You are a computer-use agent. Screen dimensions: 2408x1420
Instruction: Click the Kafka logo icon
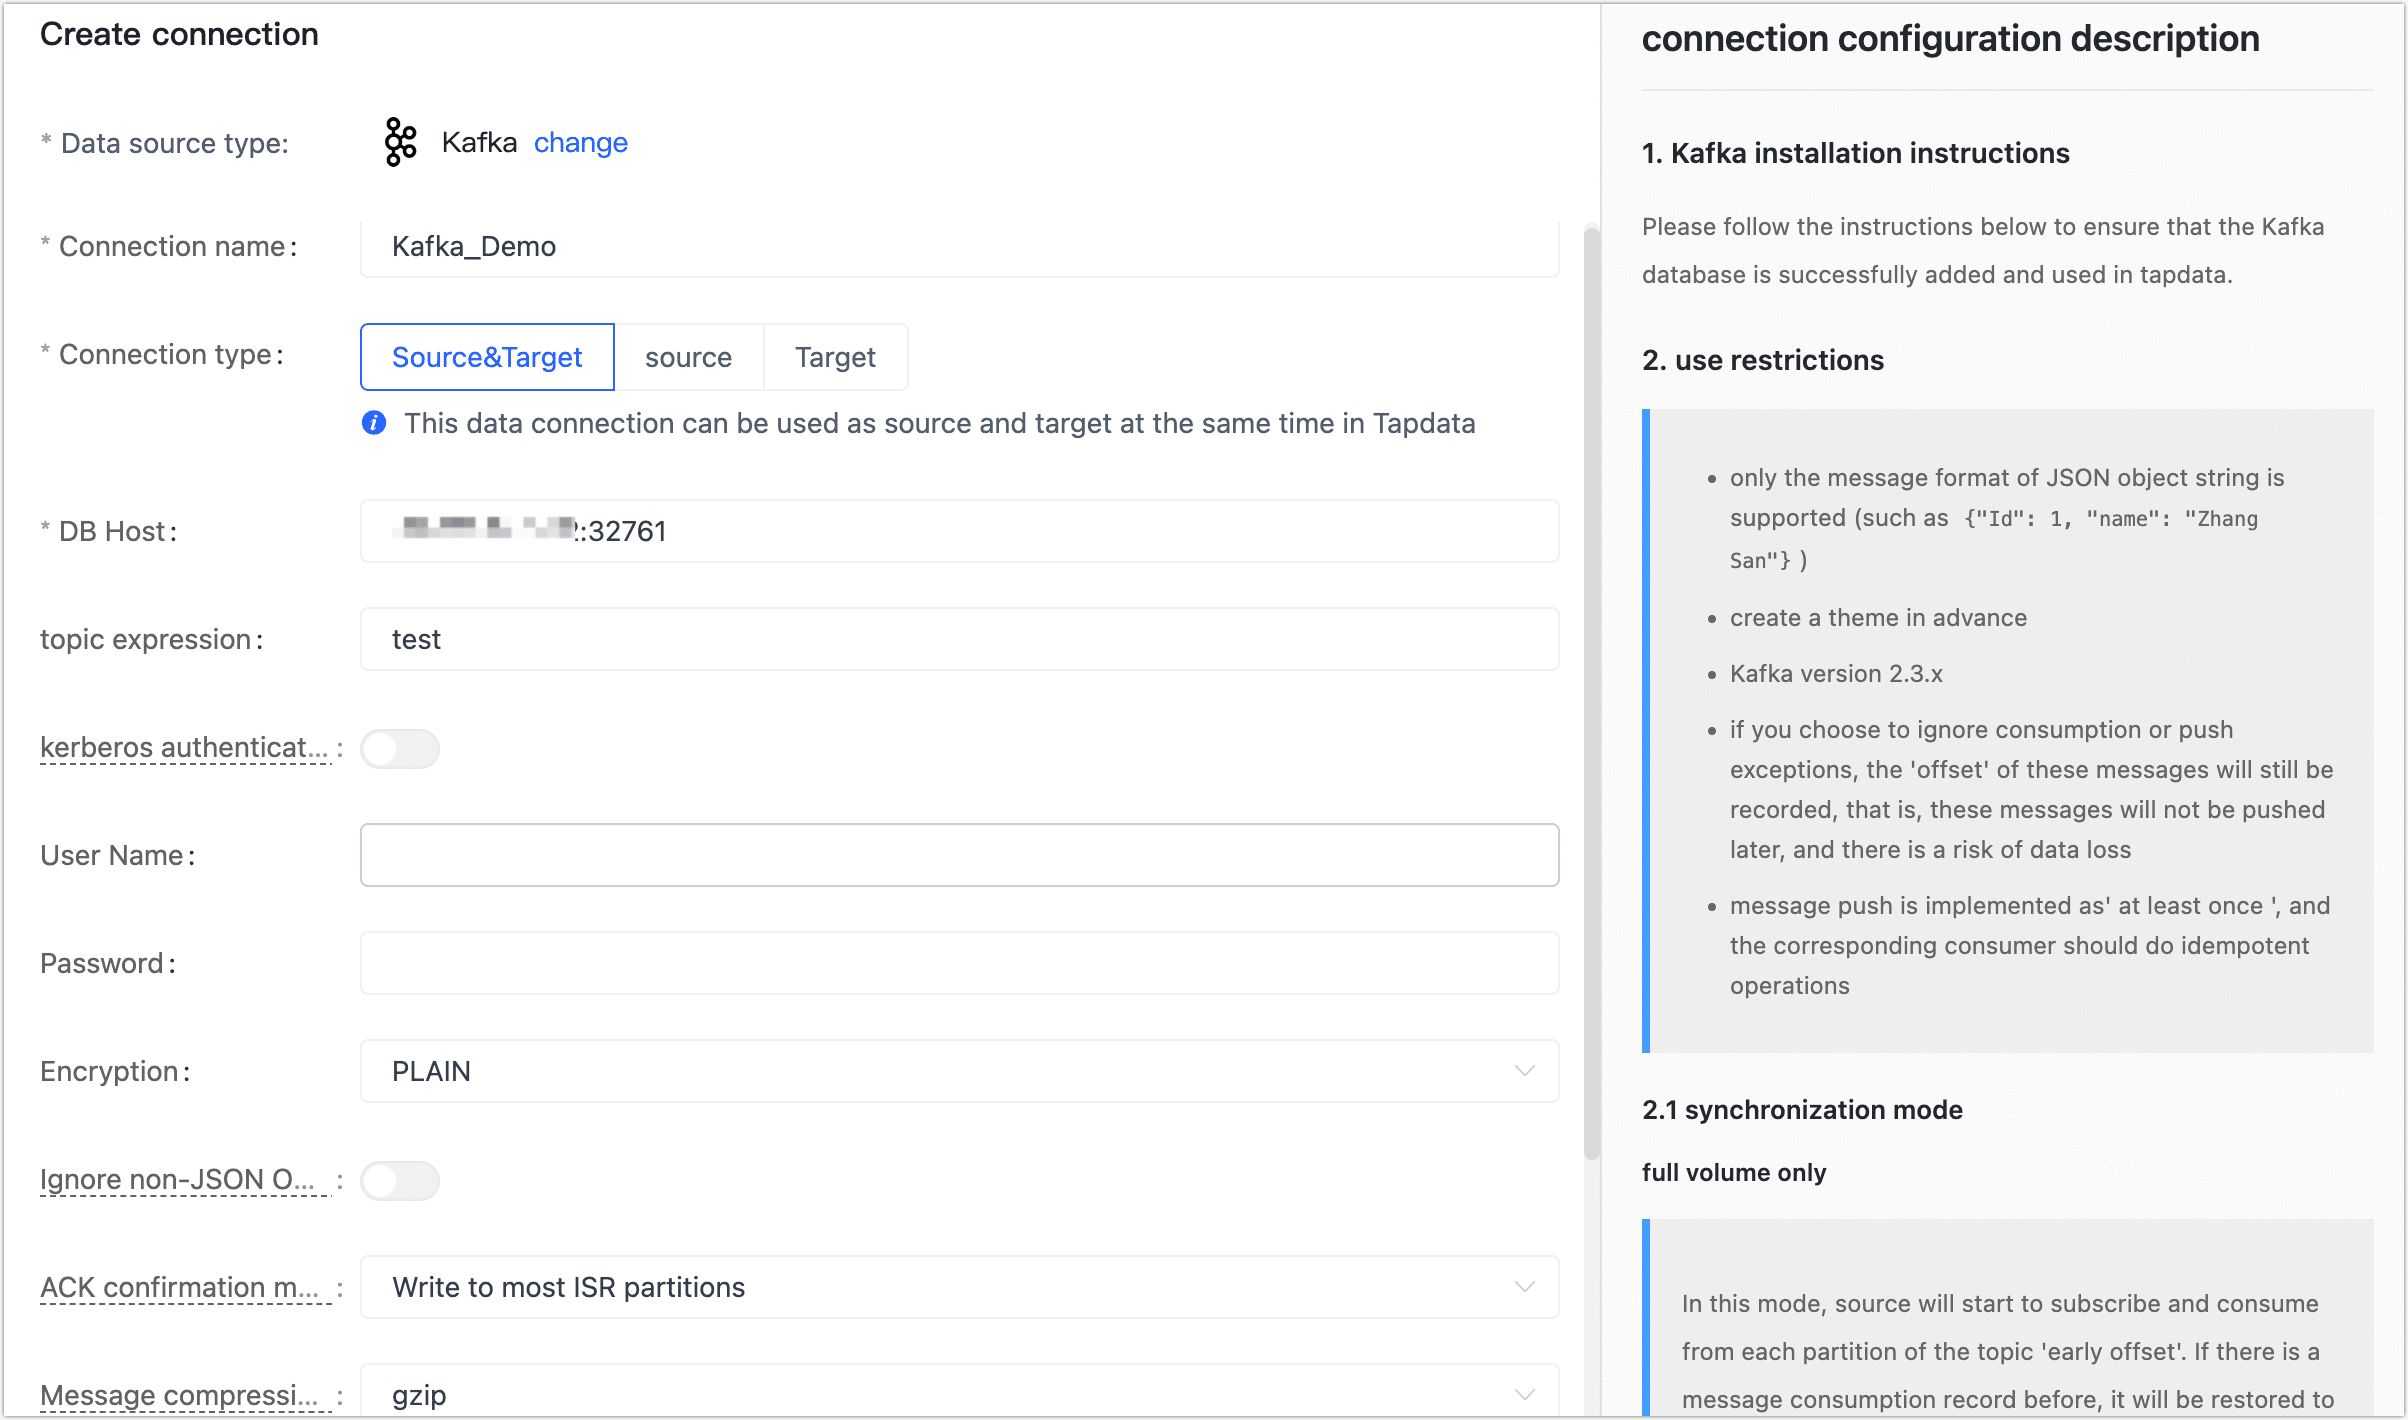(400, 142)
